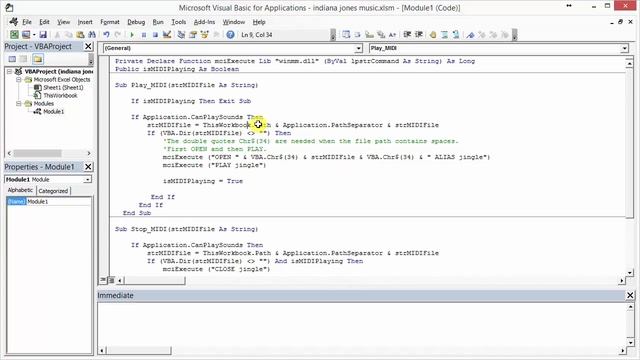Screen dimensions: 640x360
Task: Close the Project - VBAProject panel
Action: tap(88, 47)
